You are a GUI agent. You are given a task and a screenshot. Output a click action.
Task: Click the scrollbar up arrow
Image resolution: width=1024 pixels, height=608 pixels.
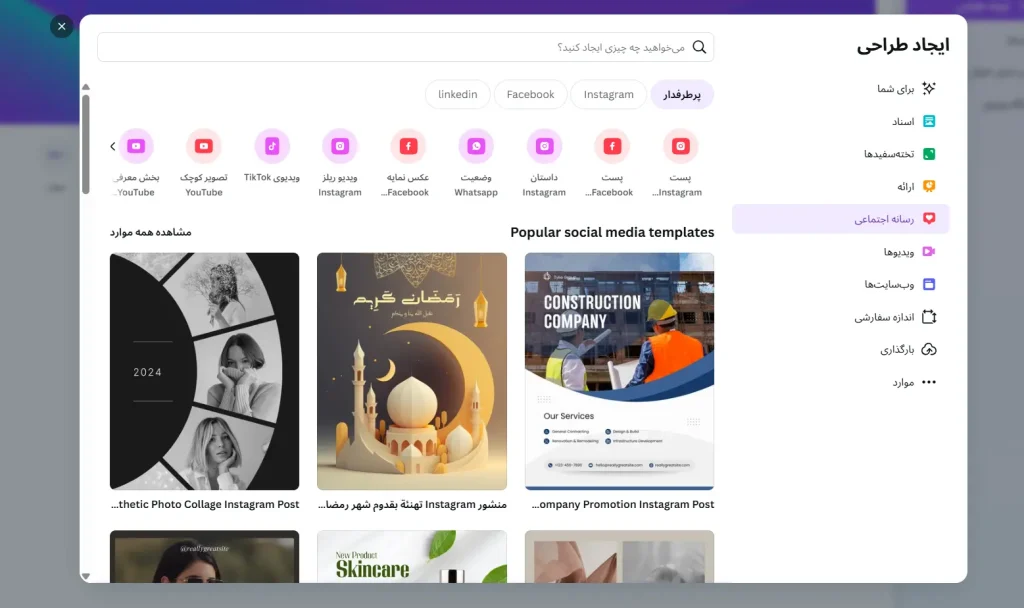[86, 87]
